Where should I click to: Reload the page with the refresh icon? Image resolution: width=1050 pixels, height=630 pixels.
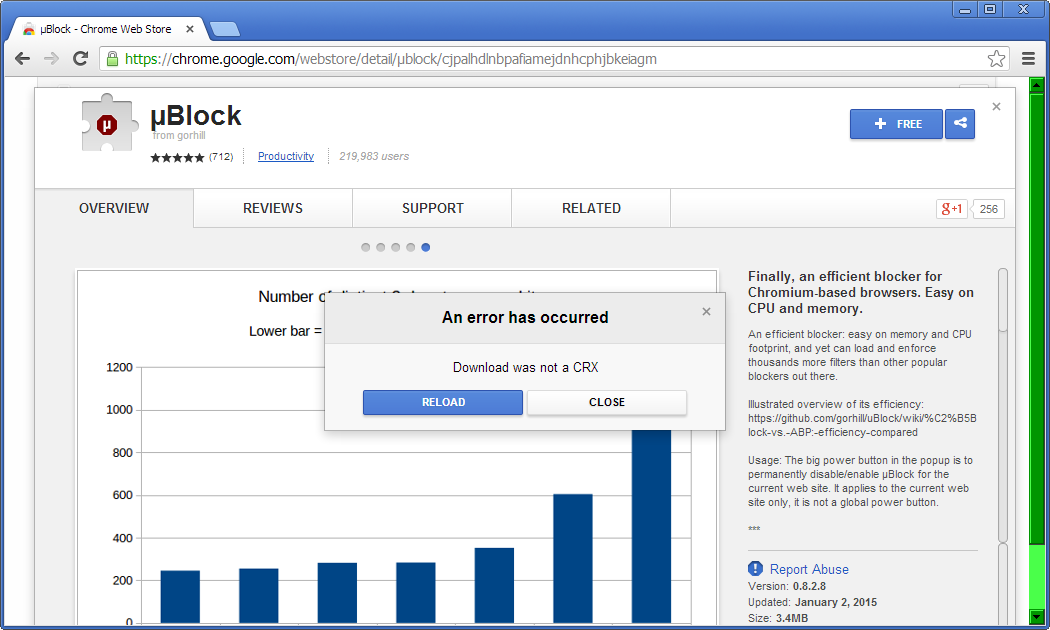[80, 59]
